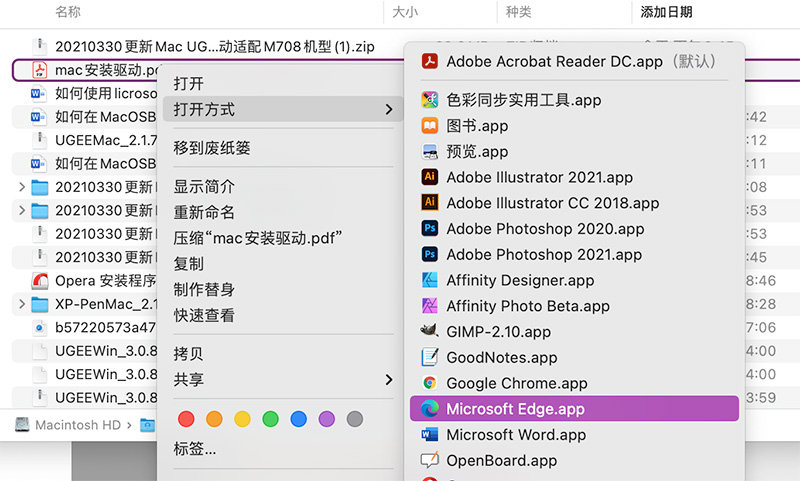Apply the orange tag color
Screen dimensions: 800x481
coord(214,419)
